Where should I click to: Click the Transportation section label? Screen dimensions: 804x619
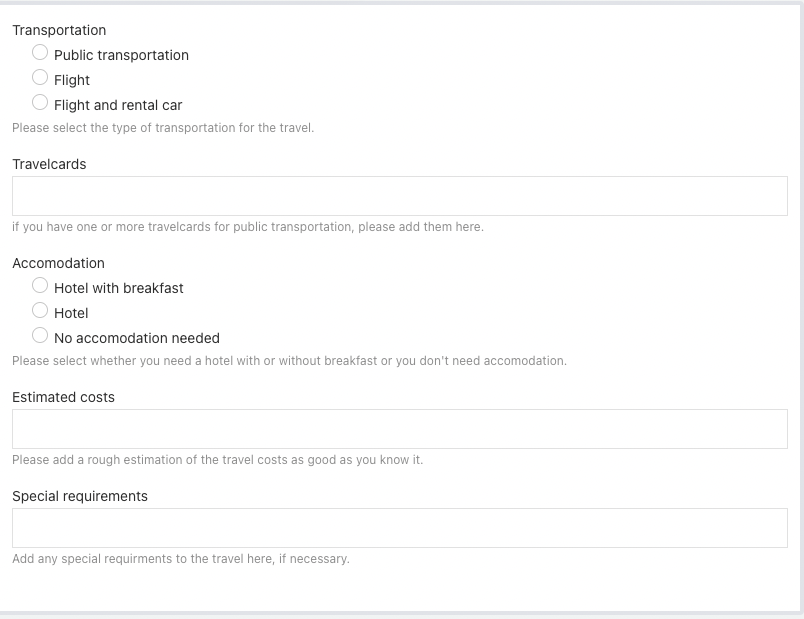tap(59, 30)
